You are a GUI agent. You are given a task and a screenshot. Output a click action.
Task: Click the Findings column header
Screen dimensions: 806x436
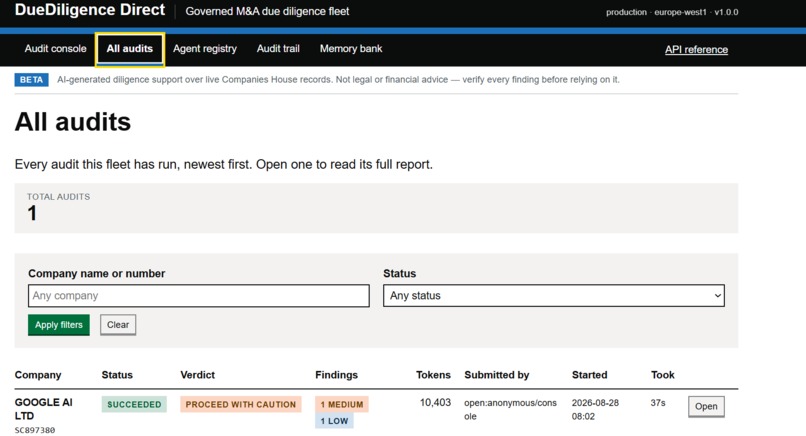(x=336, y=375)
